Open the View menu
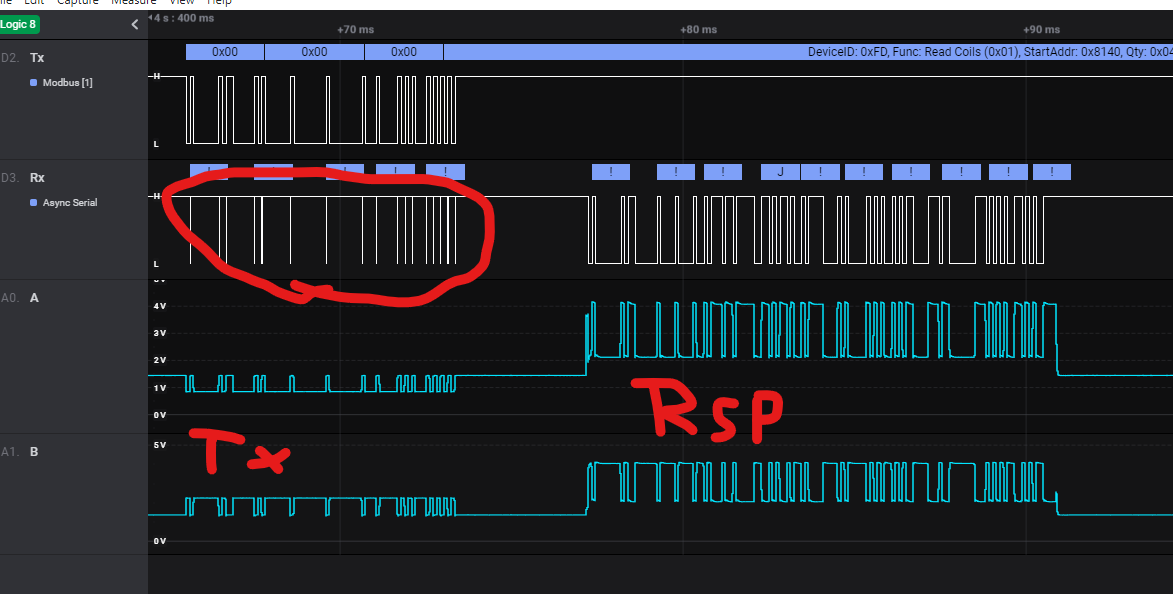Image resolution: width=1173 pixels, height=594 pixels. [x=182, y=2]
